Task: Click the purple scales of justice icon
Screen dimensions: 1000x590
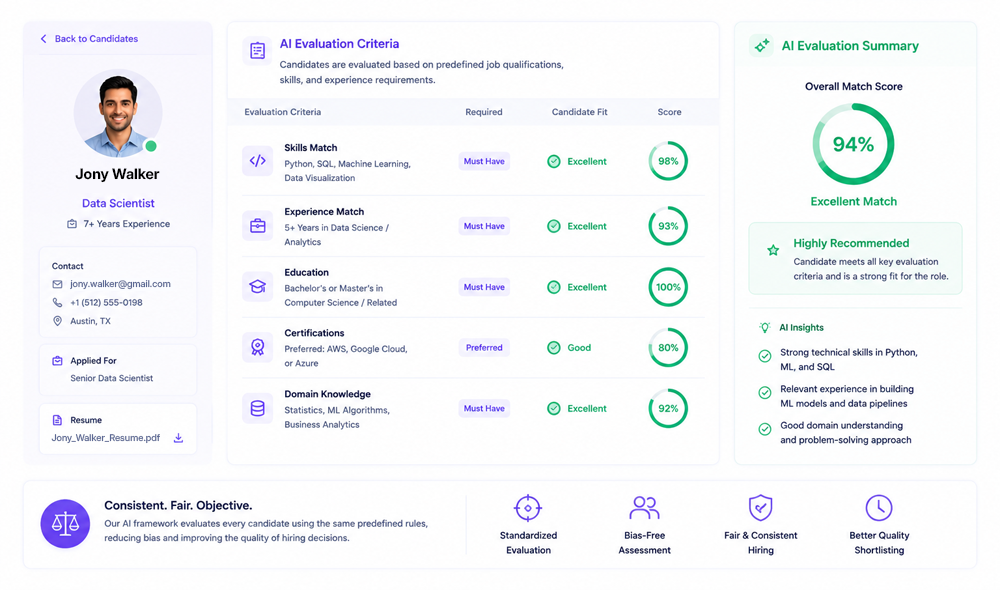Action: 65,524
